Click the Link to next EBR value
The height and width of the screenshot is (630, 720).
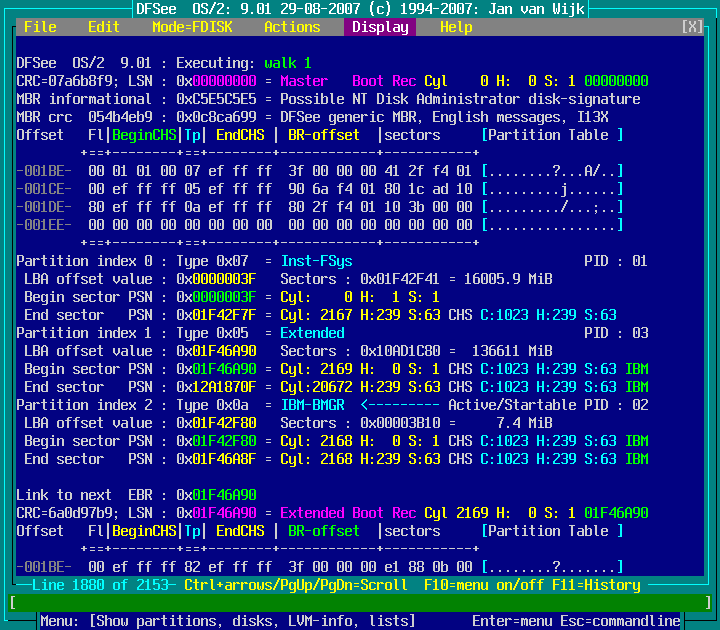216,495
